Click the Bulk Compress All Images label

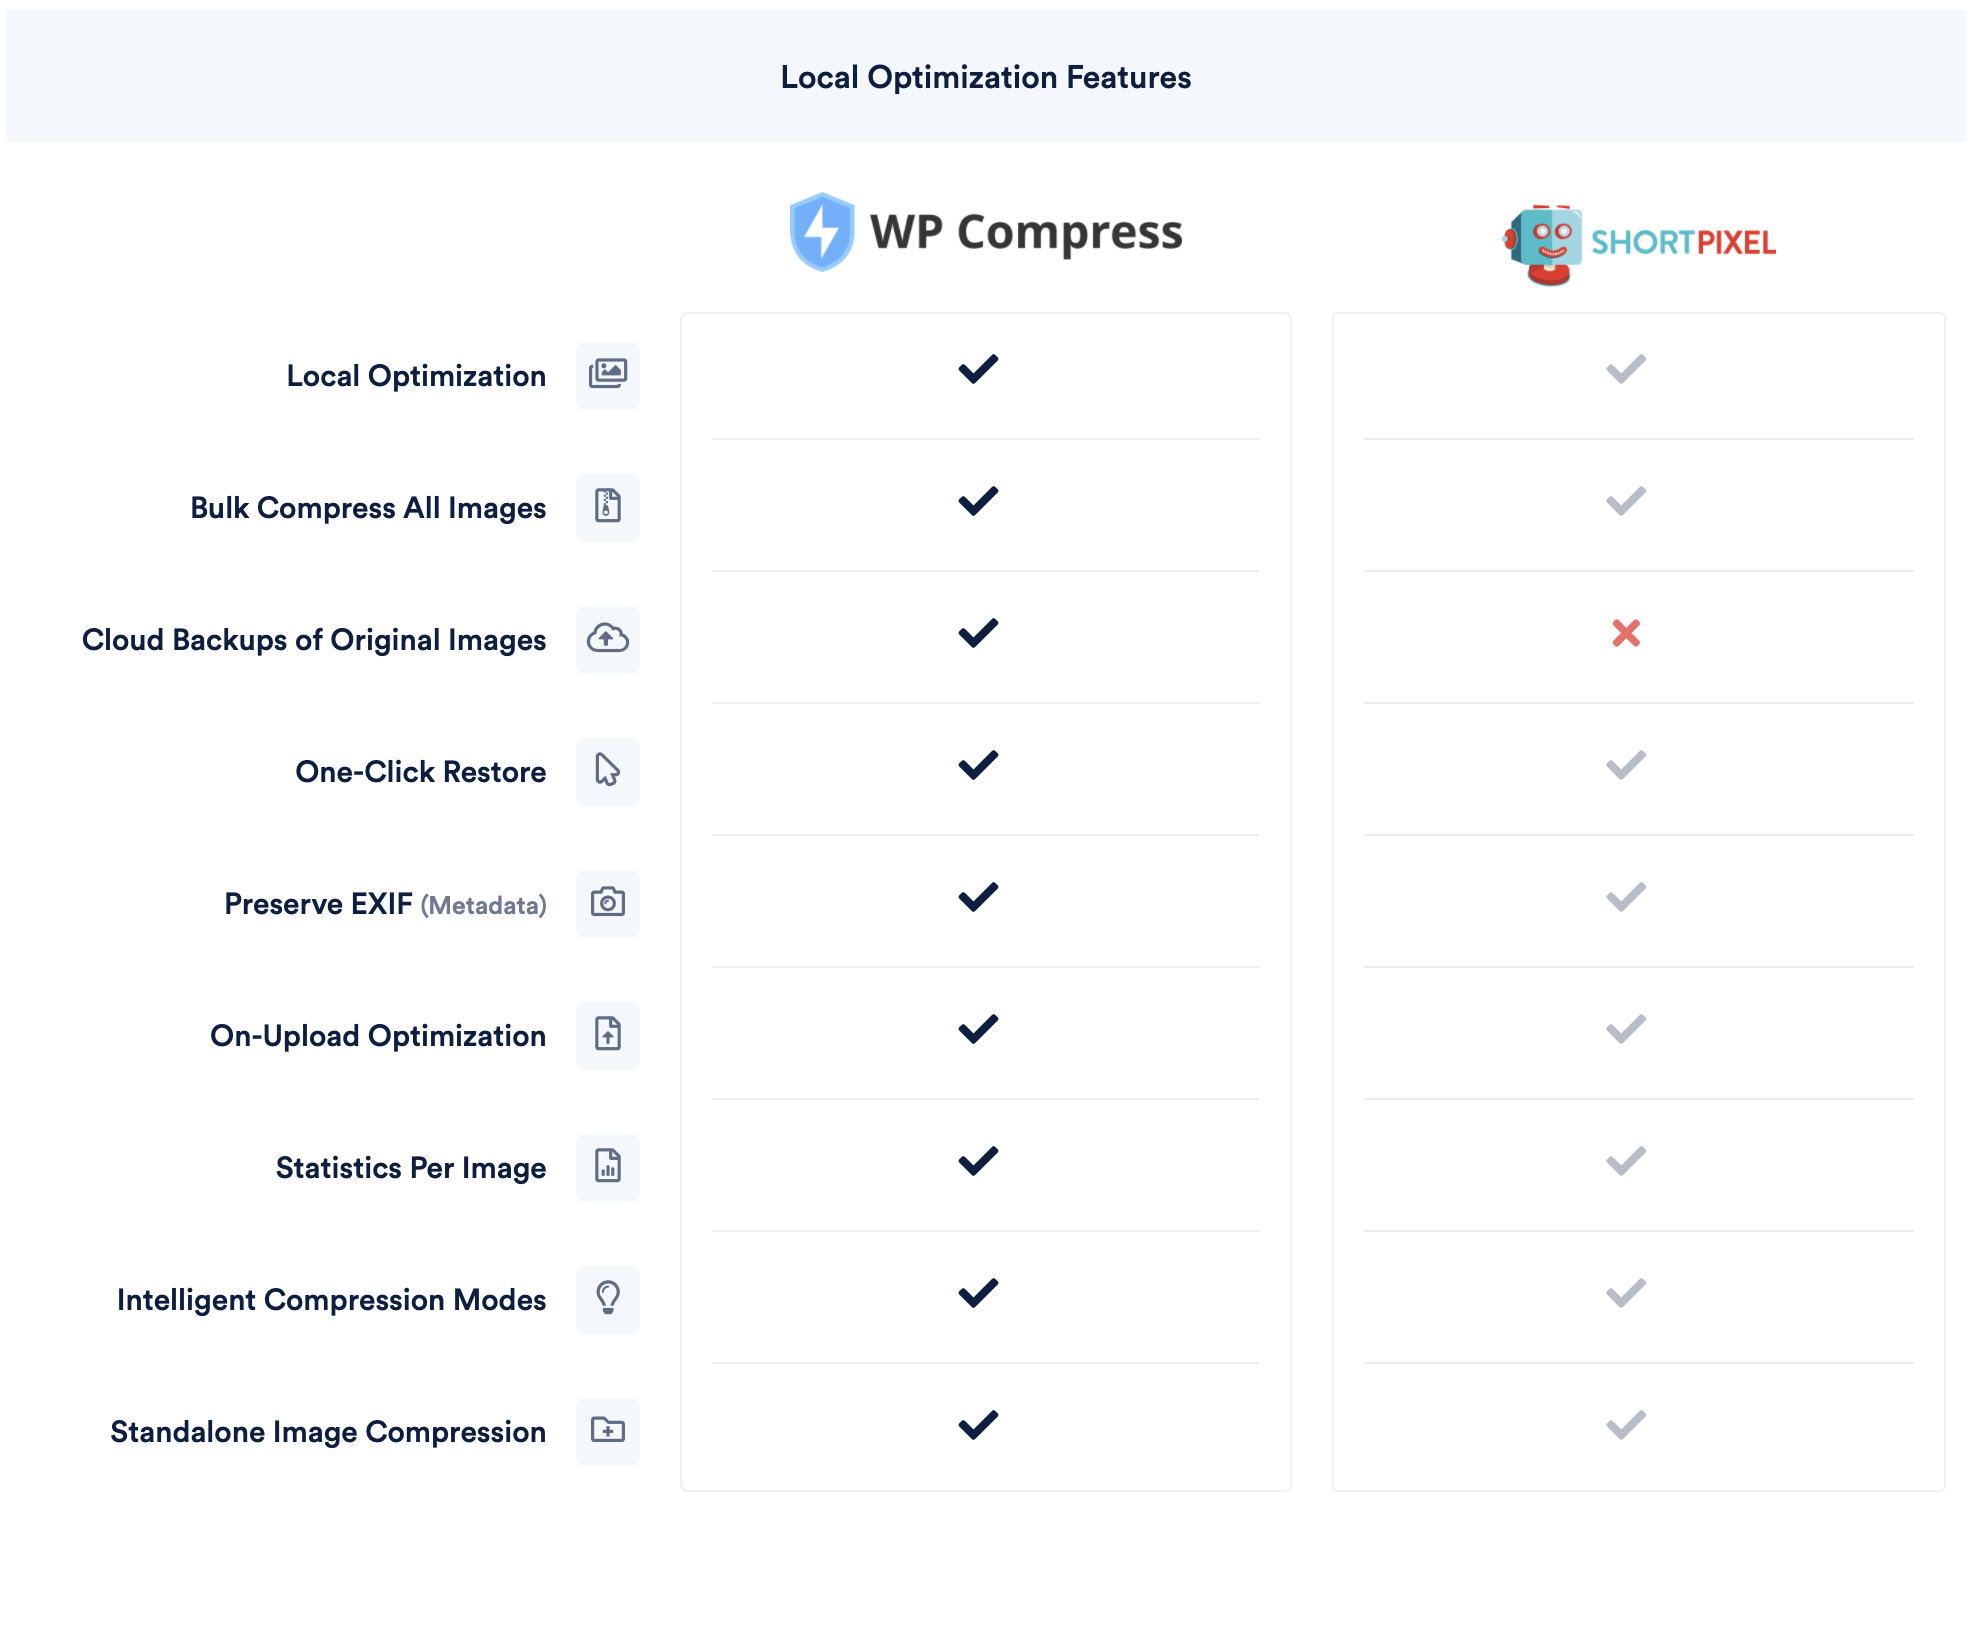[368, 508]
